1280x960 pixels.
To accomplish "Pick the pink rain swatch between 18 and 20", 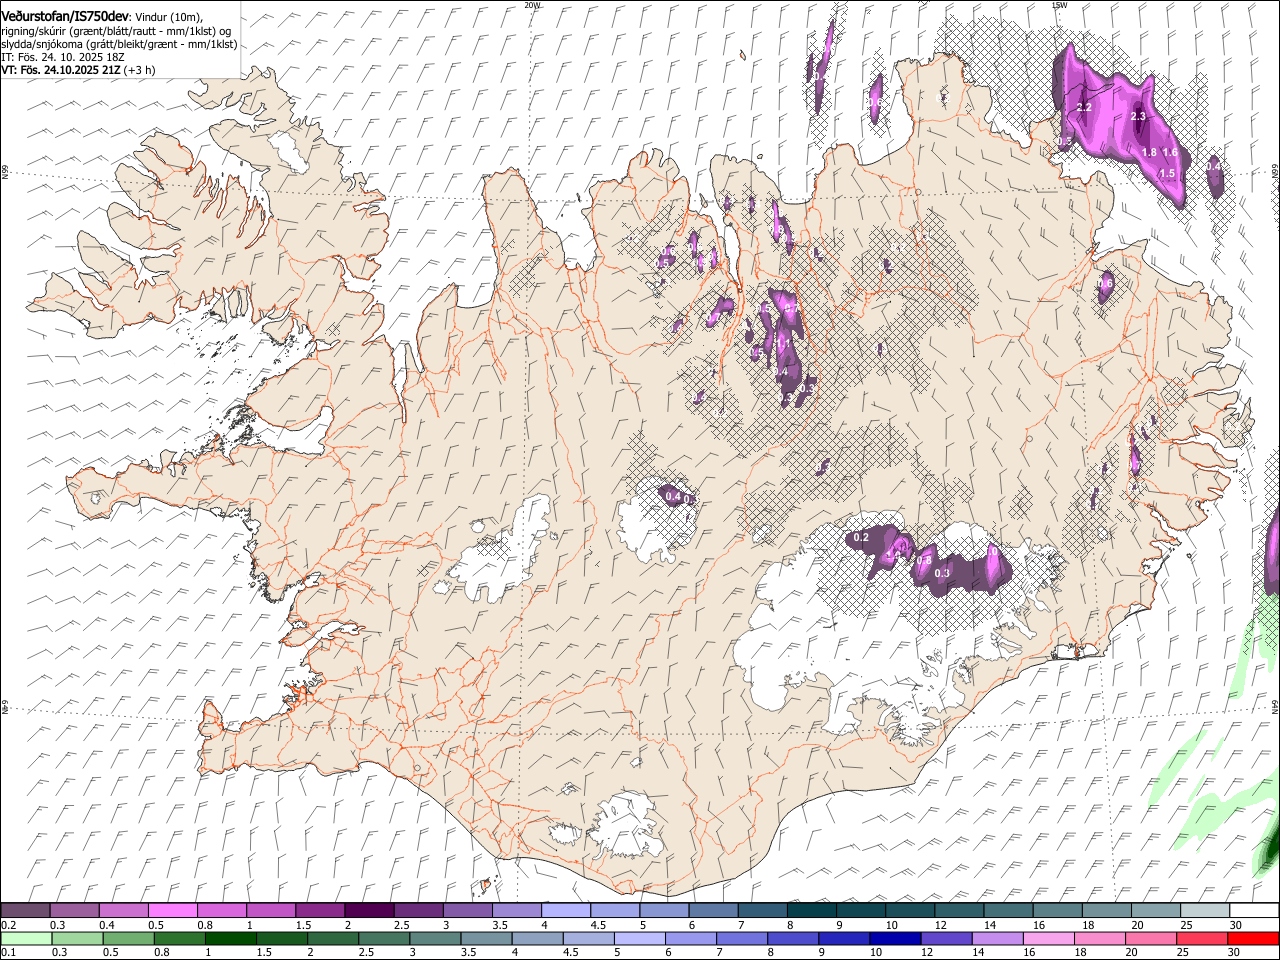I will pos(1100,938).
